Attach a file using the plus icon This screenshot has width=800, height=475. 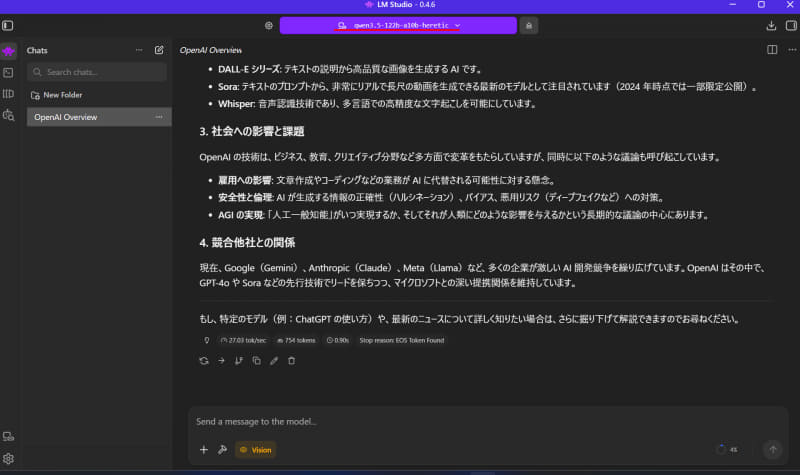point(204,450)
